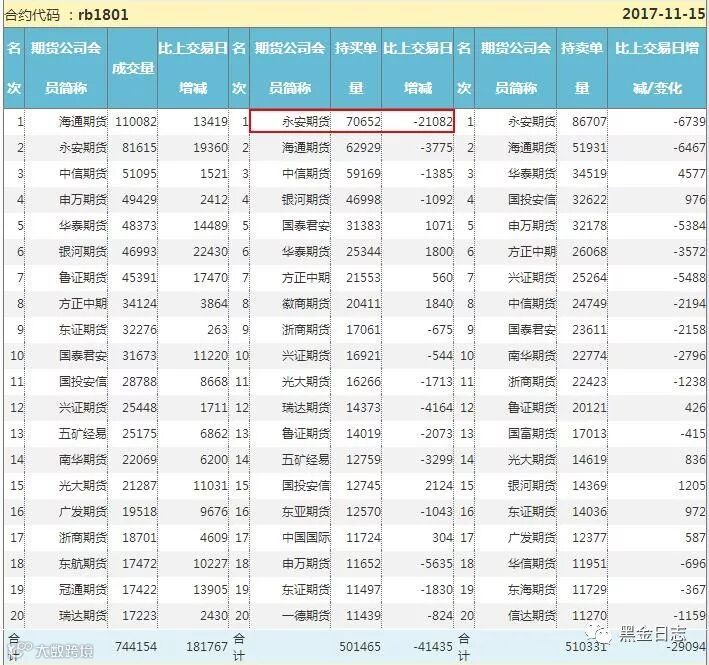This screenshot has height=665, width=709.
Task: Click short position value 20121
Action: [x=589, y=408]
